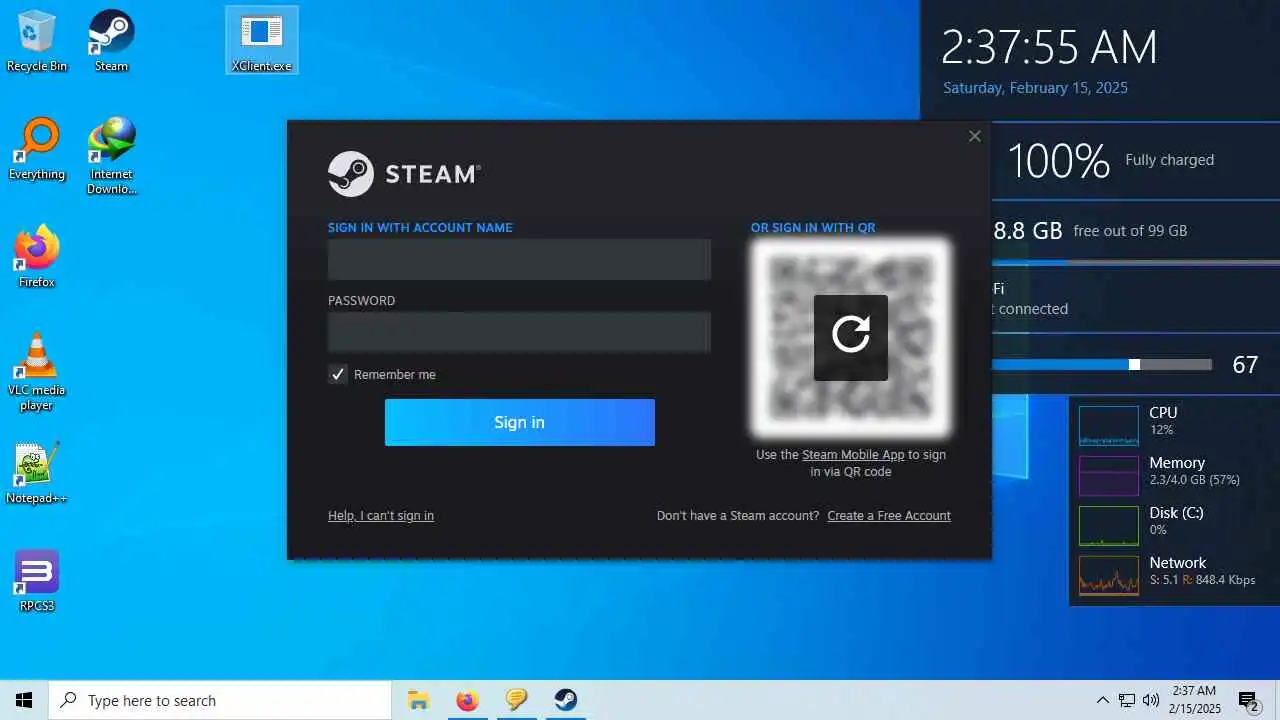1280x720 pixels.
Task: Open the Create a Free Account link
Action: 889,516
